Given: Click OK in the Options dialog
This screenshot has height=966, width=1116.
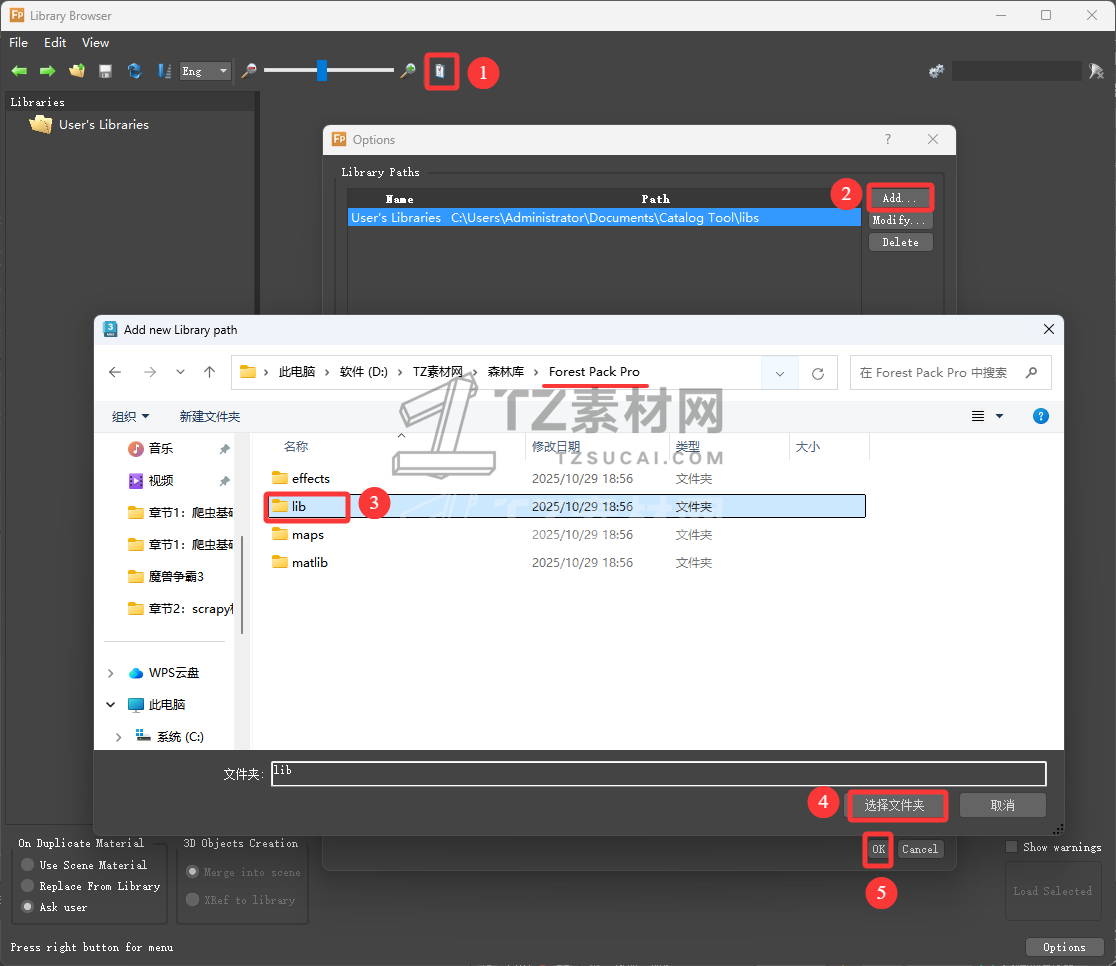Looking at the screenshot, I should tap(878, 849).
